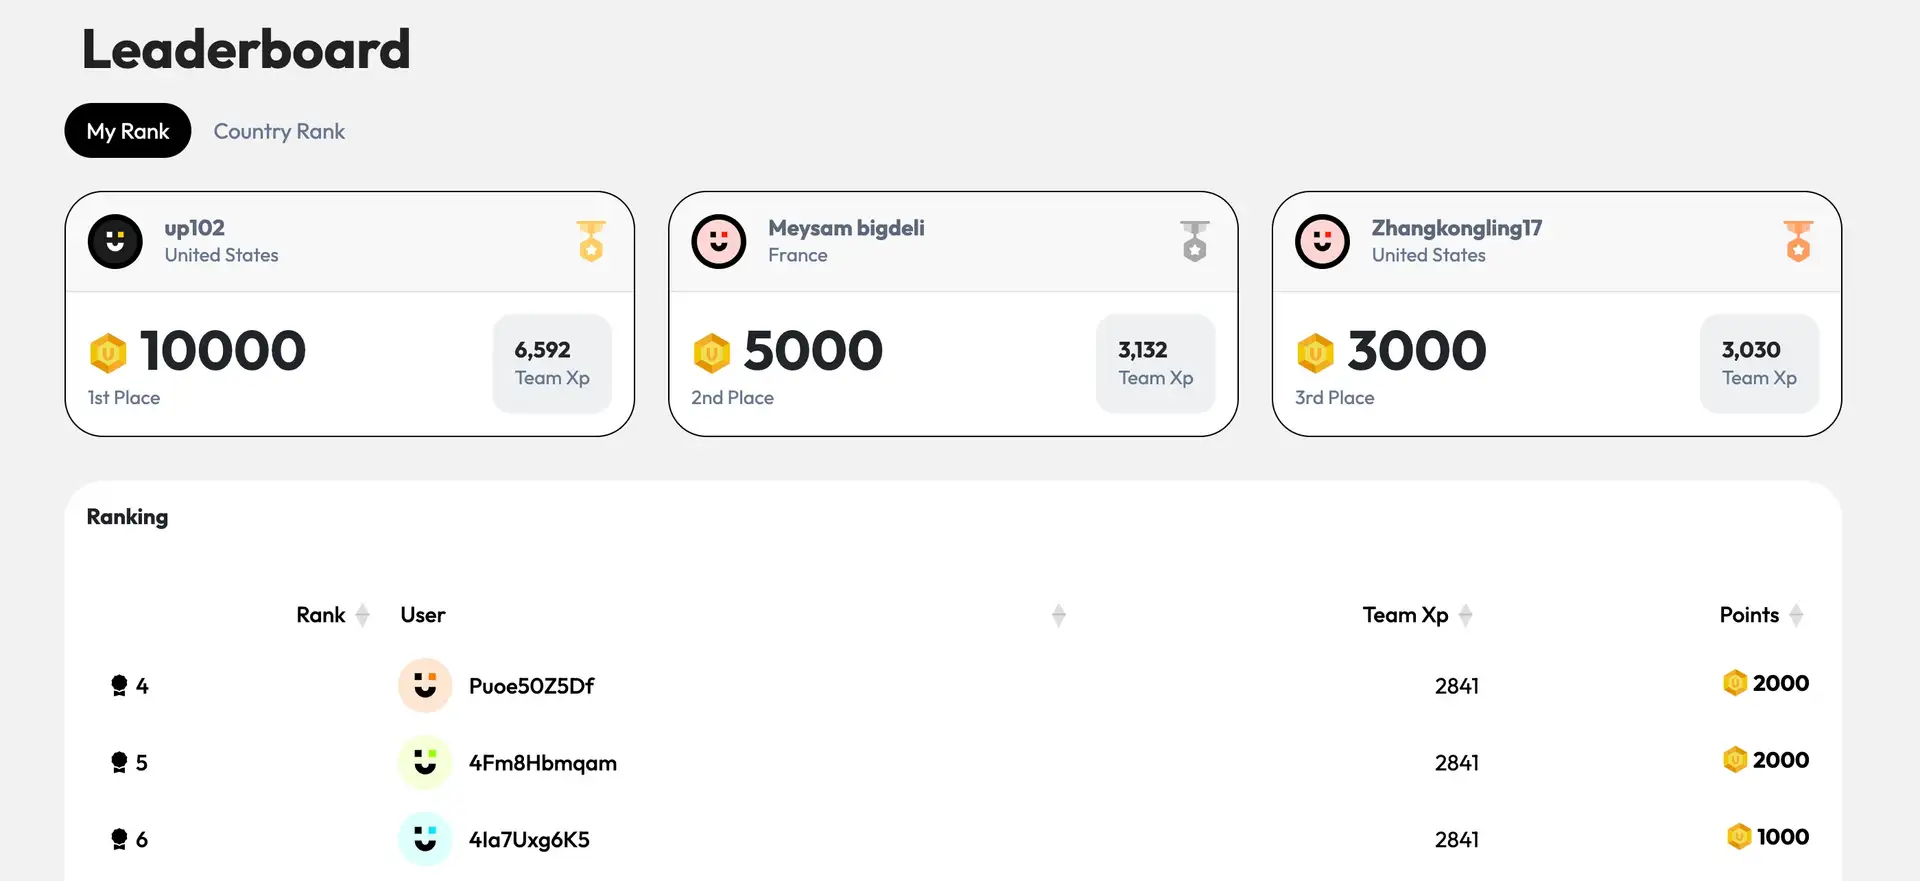Viewport: 1920px width, 881px height.
Task: Select the My Rank tab
Action: point(128,131)
